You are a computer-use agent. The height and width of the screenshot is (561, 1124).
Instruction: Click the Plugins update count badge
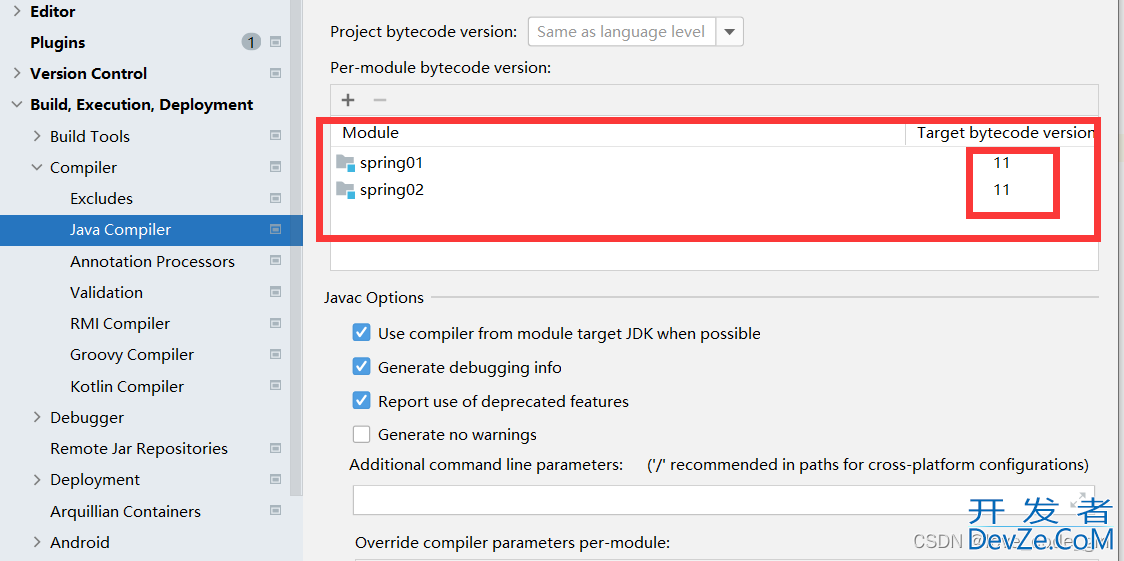click(x=251, y=42)
